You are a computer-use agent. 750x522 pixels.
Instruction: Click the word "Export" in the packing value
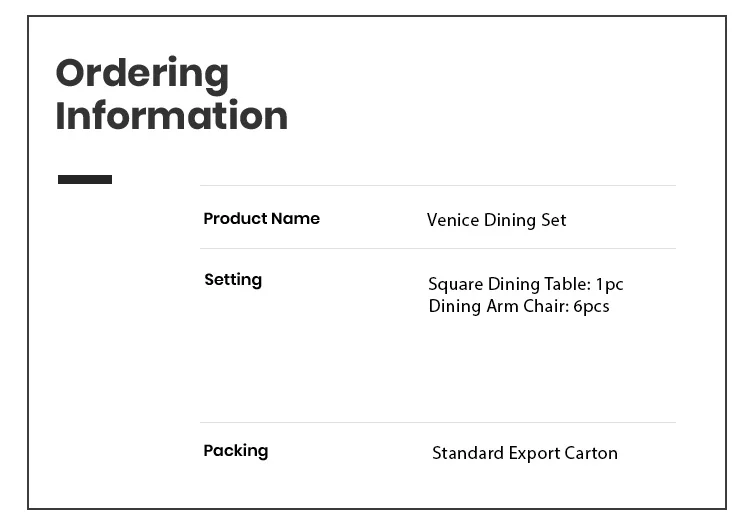[535, 453]
